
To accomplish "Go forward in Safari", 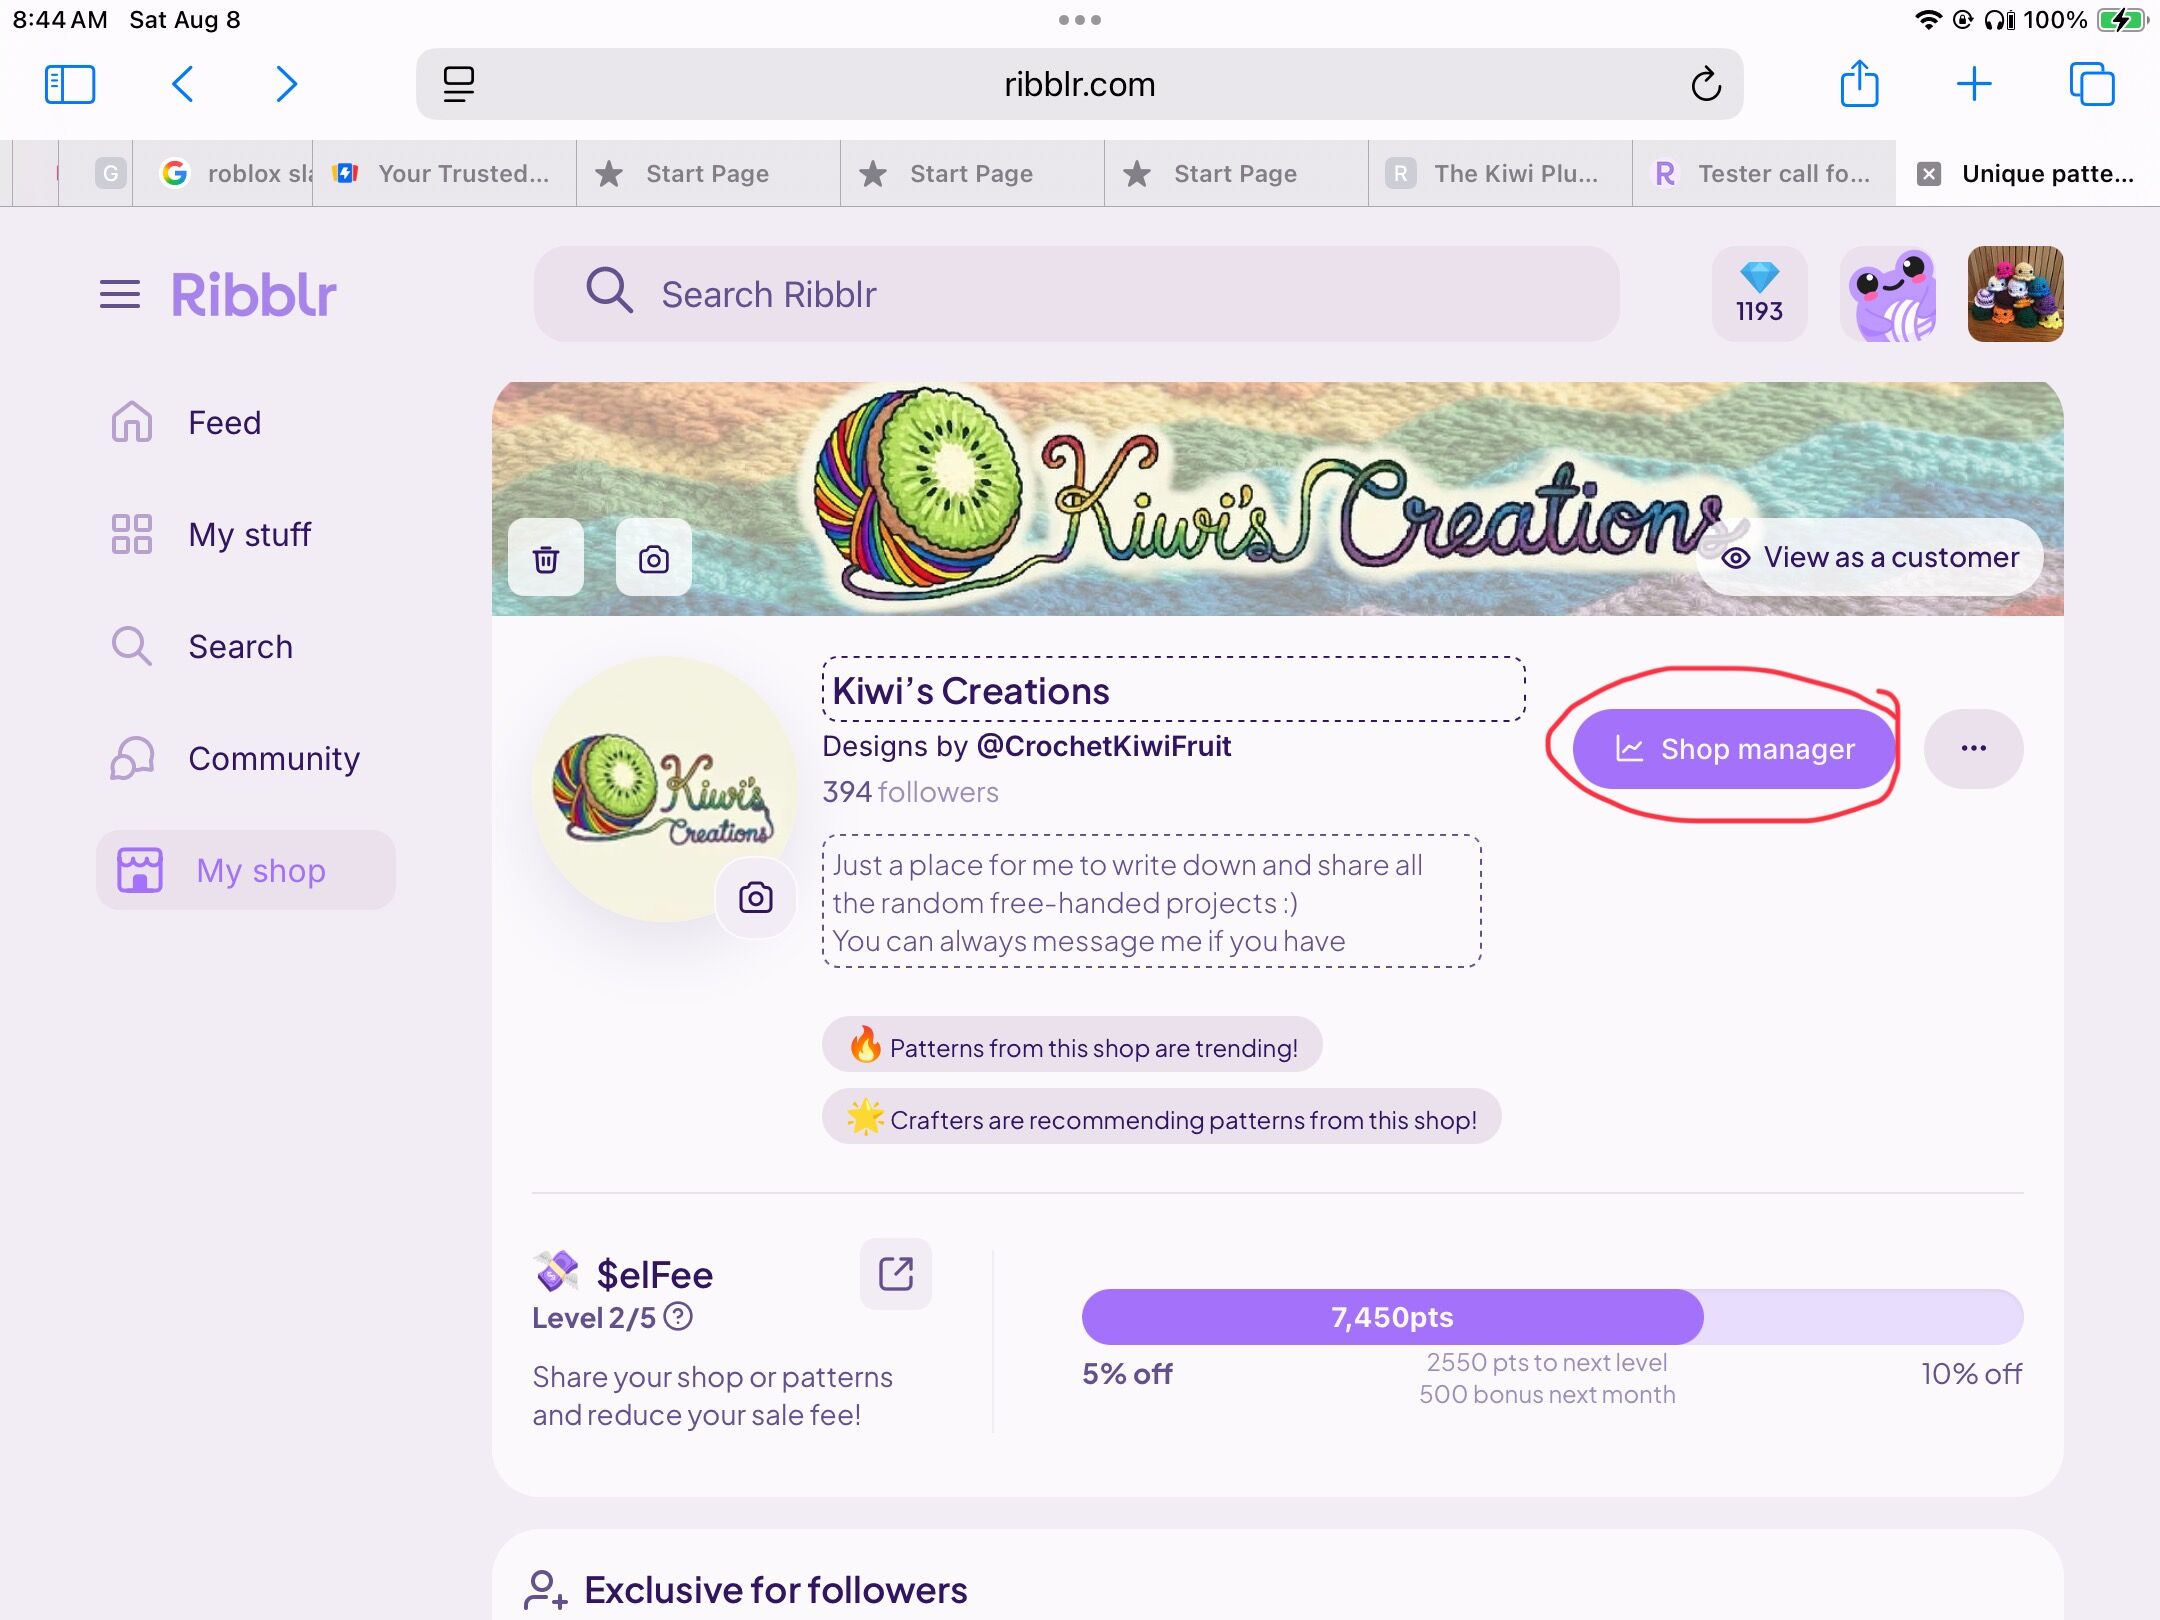I will point(286,84).
